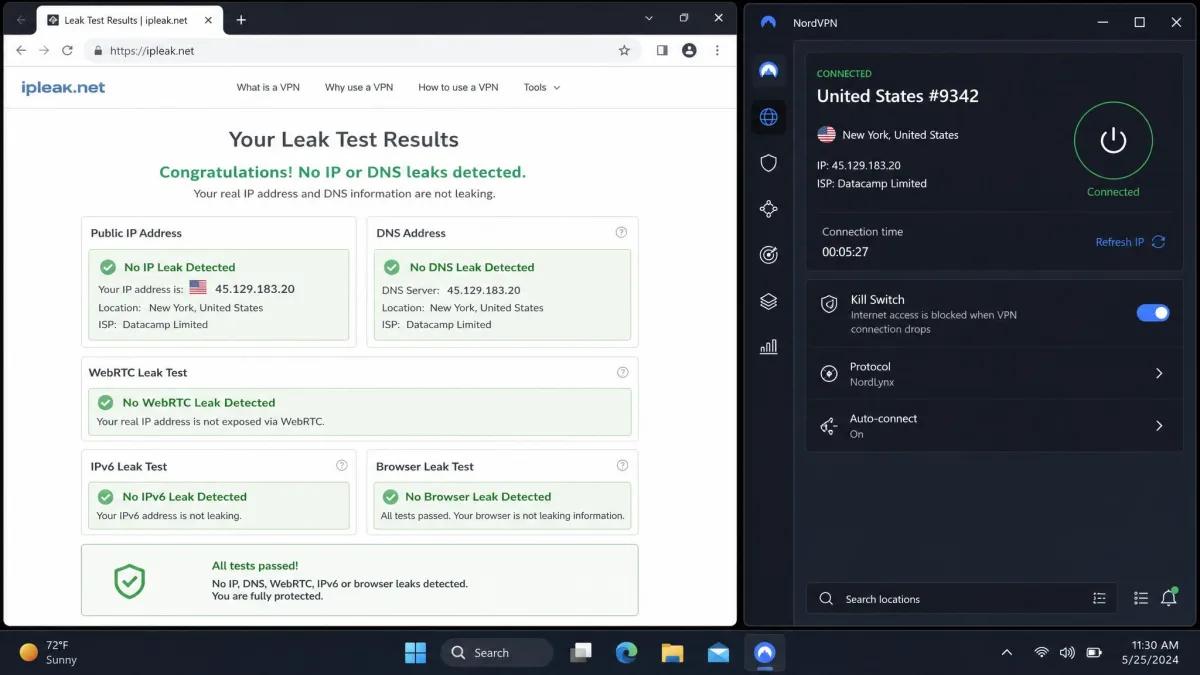Click United States #9342 server name
1200x675 pixels.
point(898,96)
